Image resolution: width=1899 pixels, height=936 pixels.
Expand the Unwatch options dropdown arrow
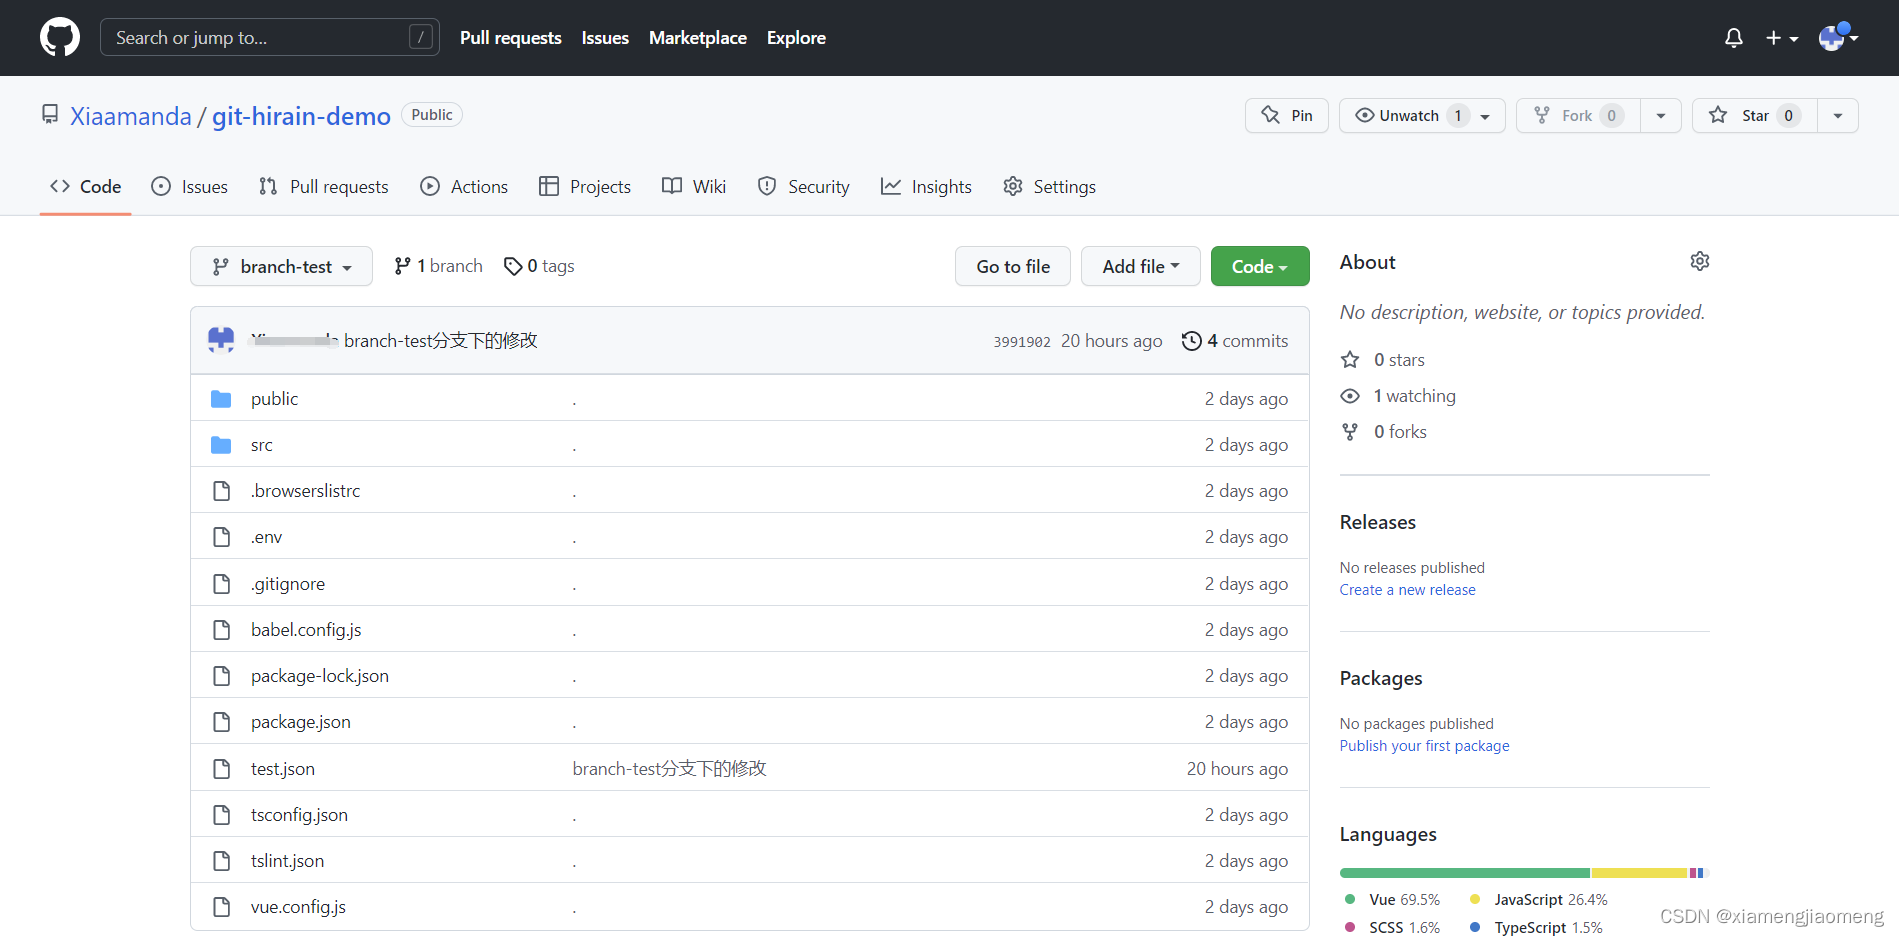point(1486,116)
